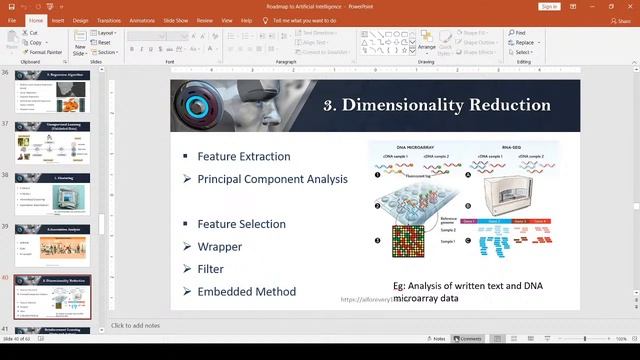640x360 pixels.
Task: Activate the Format Painter
Action: 42,52
